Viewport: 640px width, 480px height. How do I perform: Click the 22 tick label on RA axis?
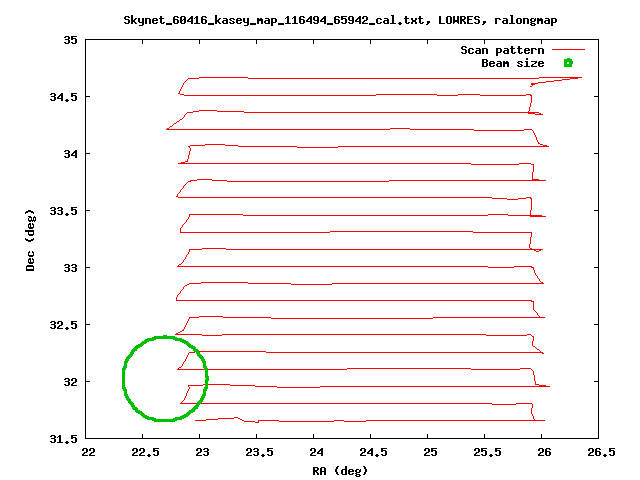click(88, 453)
